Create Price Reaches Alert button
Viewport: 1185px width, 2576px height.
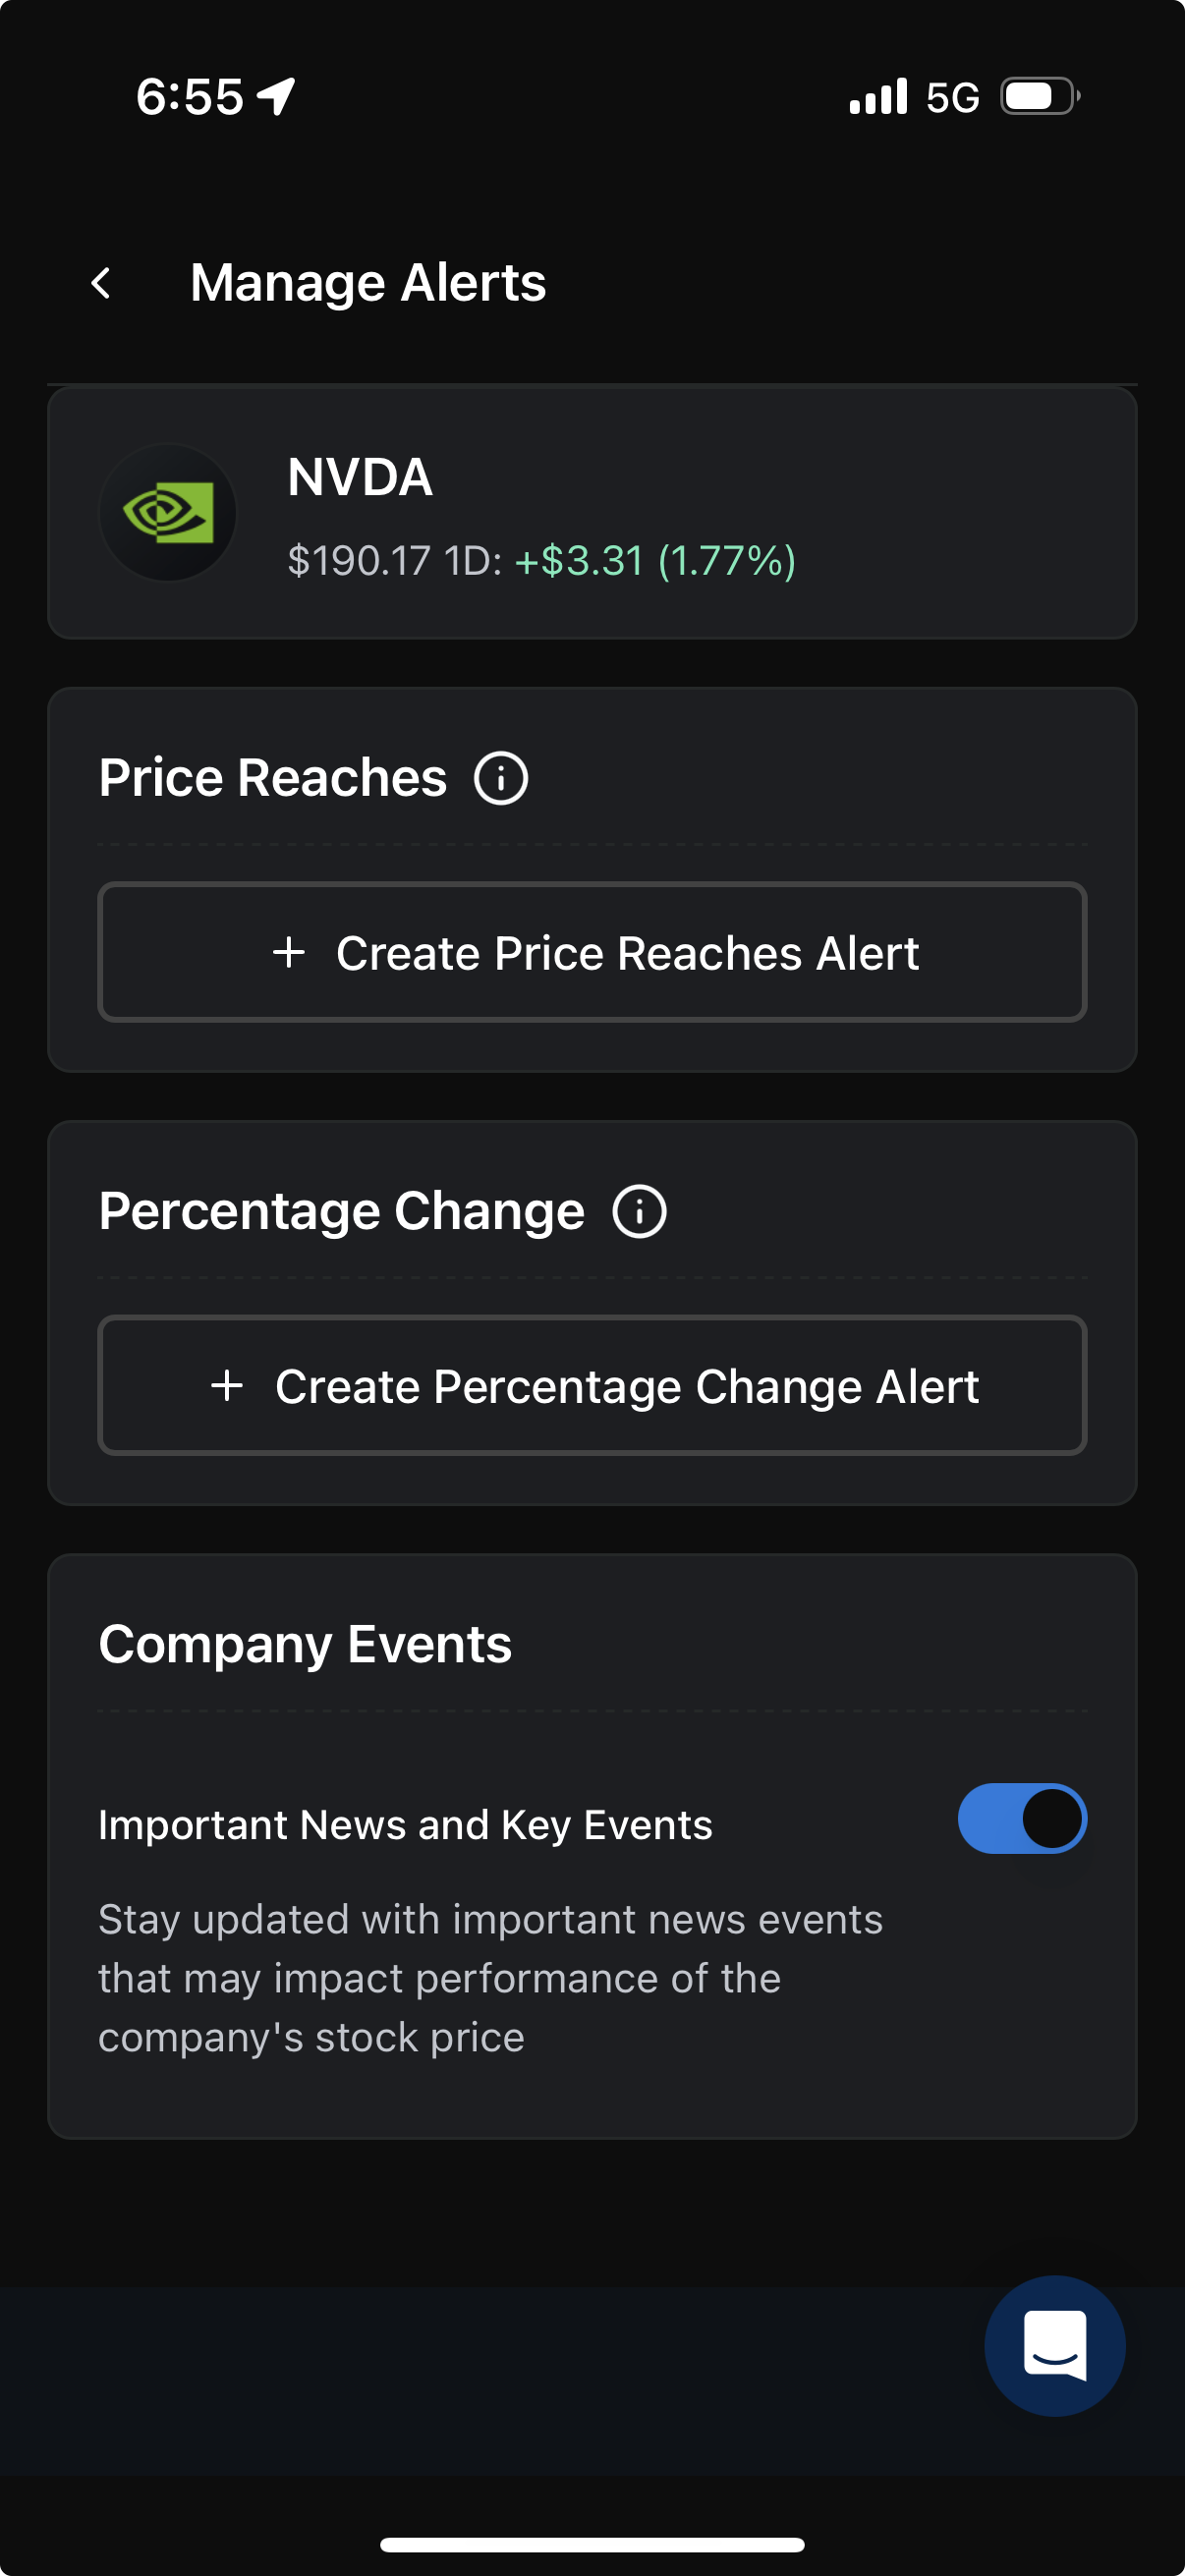pyautogui.click(x=592, y=952)
